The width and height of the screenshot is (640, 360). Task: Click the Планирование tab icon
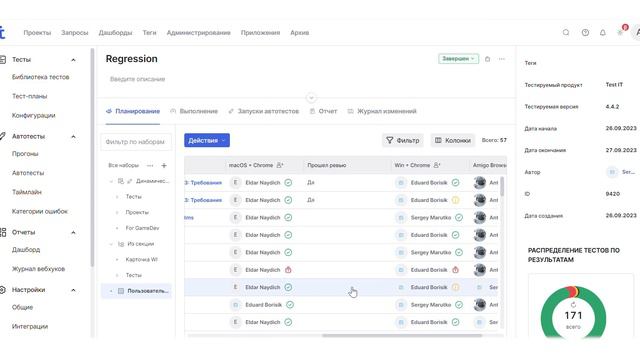point(109,111)
